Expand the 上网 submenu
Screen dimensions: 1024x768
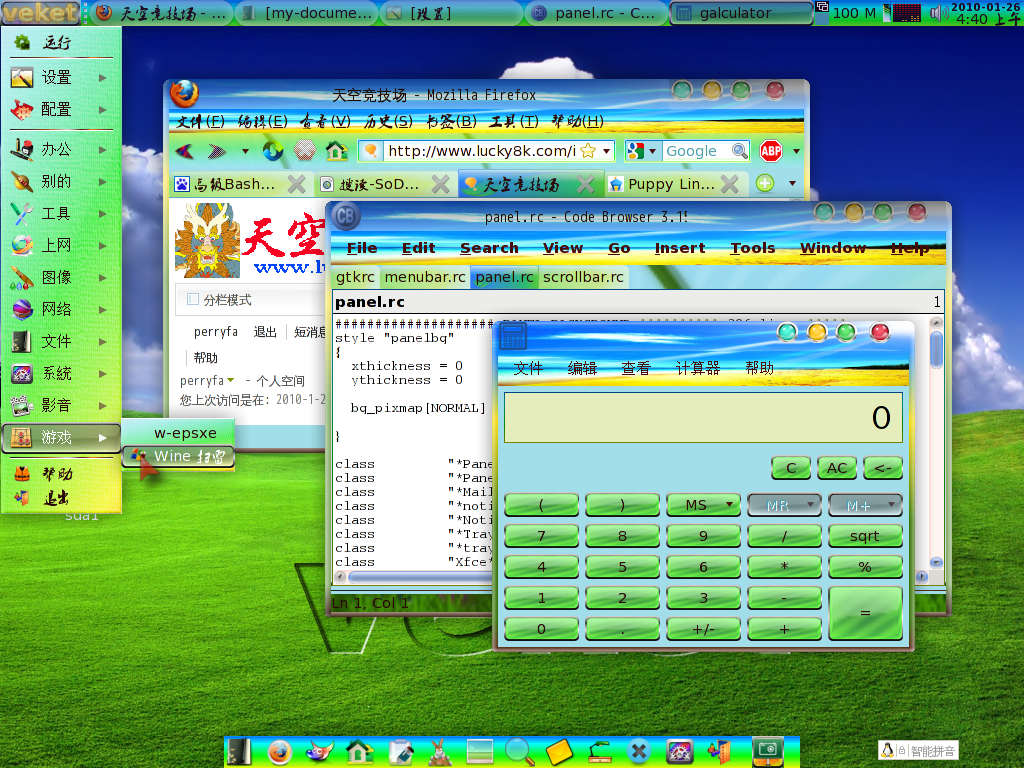(61, 245)
